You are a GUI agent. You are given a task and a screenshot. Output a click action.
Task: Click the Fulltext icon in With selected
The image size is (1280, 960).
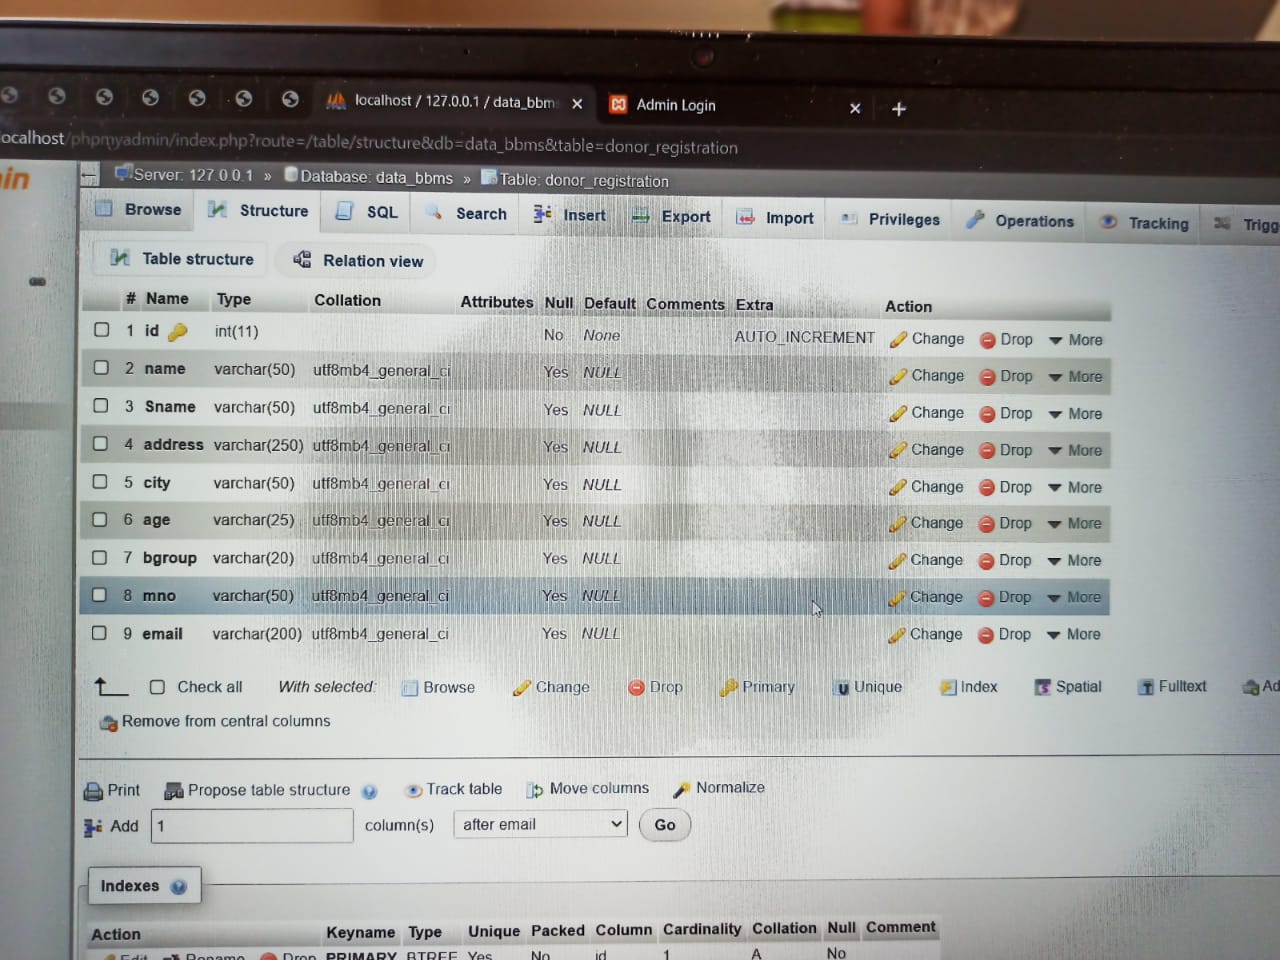click(1146, 687)
